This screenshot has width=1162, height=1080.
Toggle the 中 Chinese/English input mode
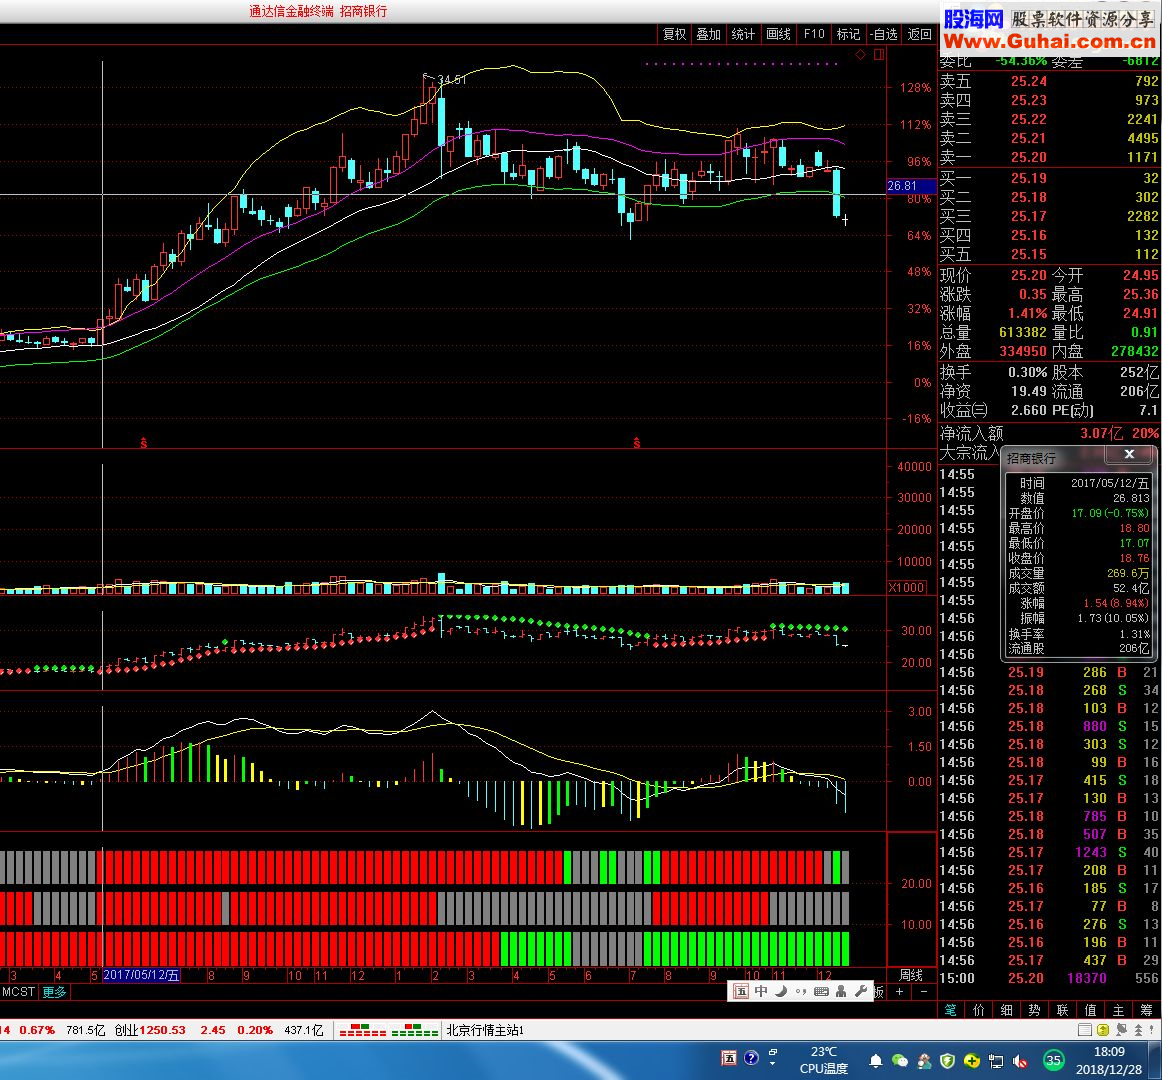pyautogui.click(x=761, y=992)
